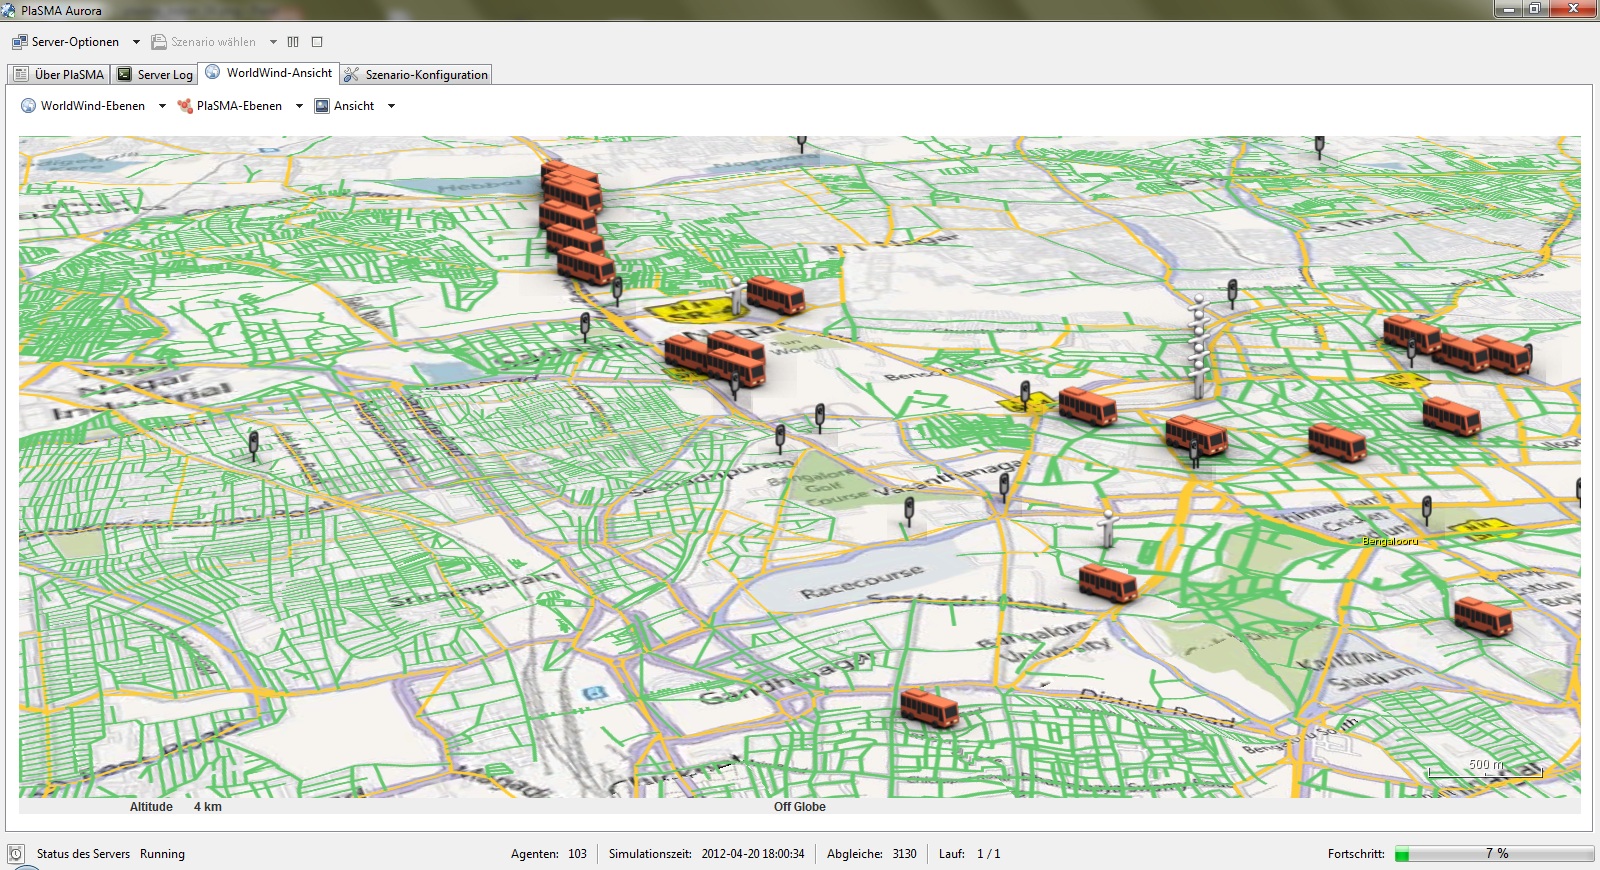Open the Szenario-Konfiguration tab
Viewport: 1600px width, 870px height.
[x=416, y=75]
